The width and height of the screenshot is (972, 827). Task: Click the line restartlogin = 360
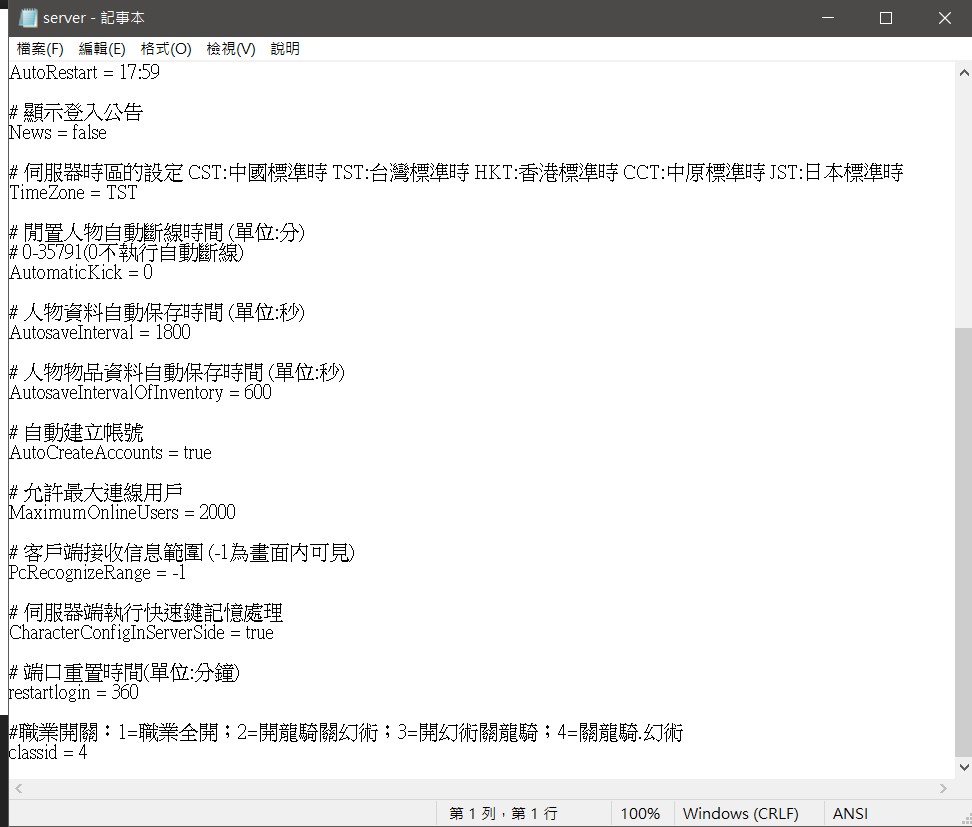pos(74,692)
